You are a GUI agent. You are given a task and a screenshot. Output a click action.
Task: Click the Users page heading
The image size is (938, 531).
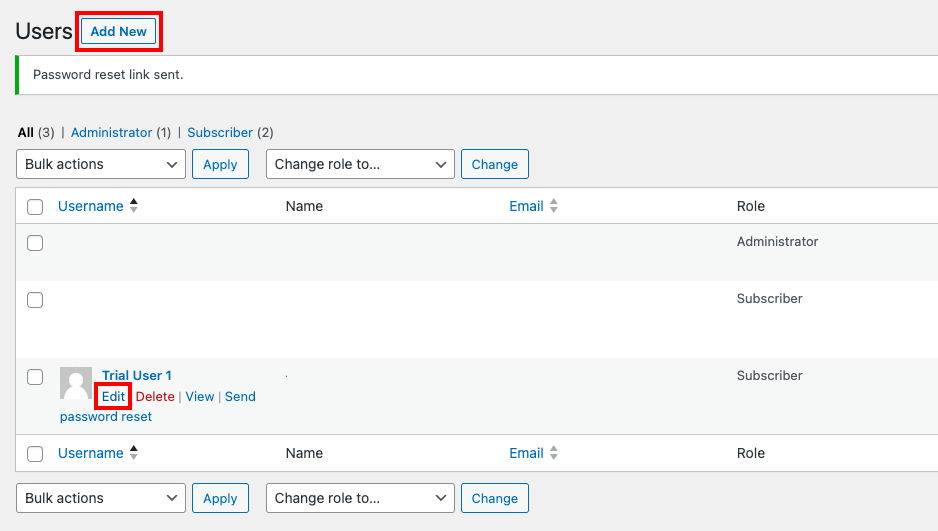pos(44,31)
